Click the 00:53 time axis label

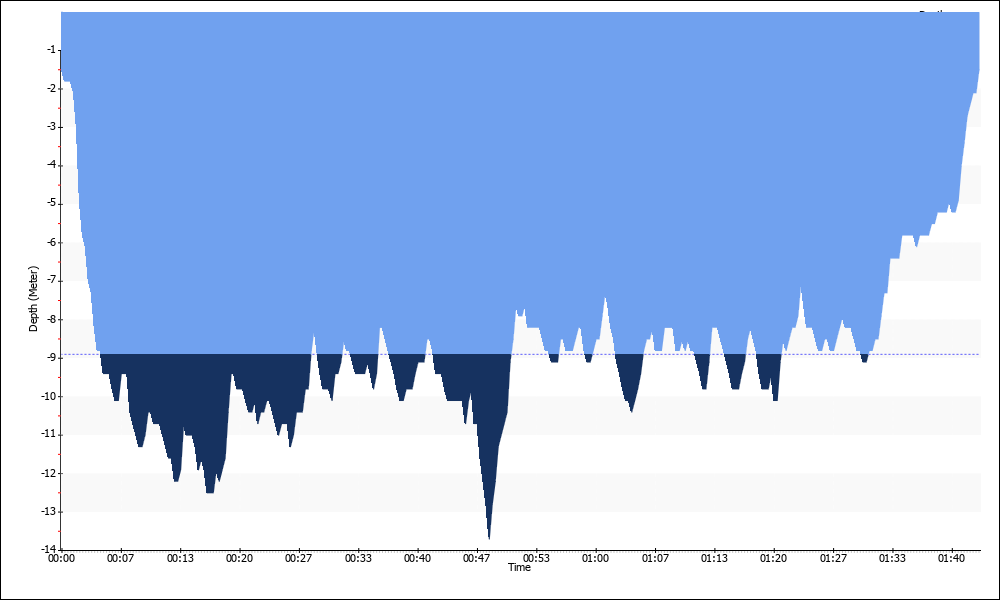[x=536, y=559]
